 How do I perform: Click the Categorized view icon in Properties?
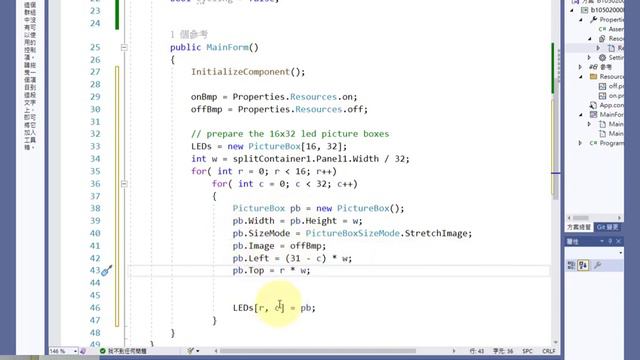(x=571, y=266)
